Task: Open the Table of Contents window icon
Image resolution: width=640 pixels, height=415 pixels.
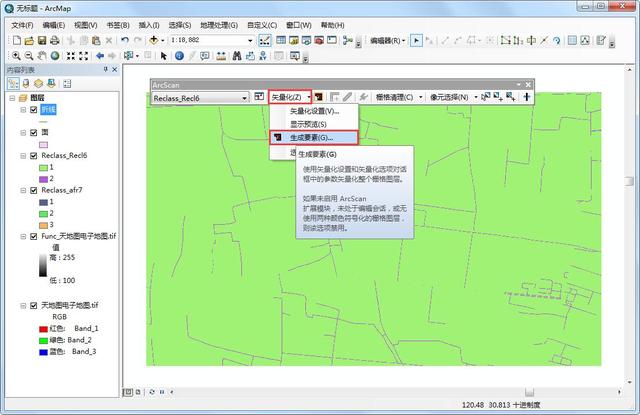Action: pyautogui.click(x=281, y=40)
